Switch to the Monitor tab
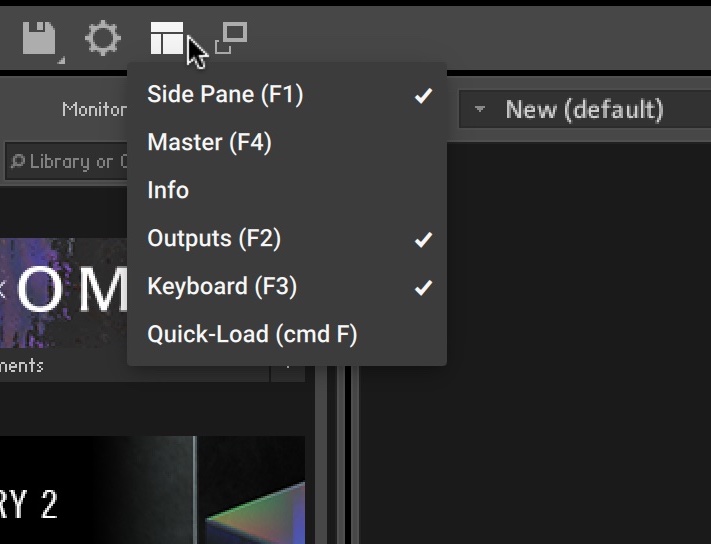 93,109
